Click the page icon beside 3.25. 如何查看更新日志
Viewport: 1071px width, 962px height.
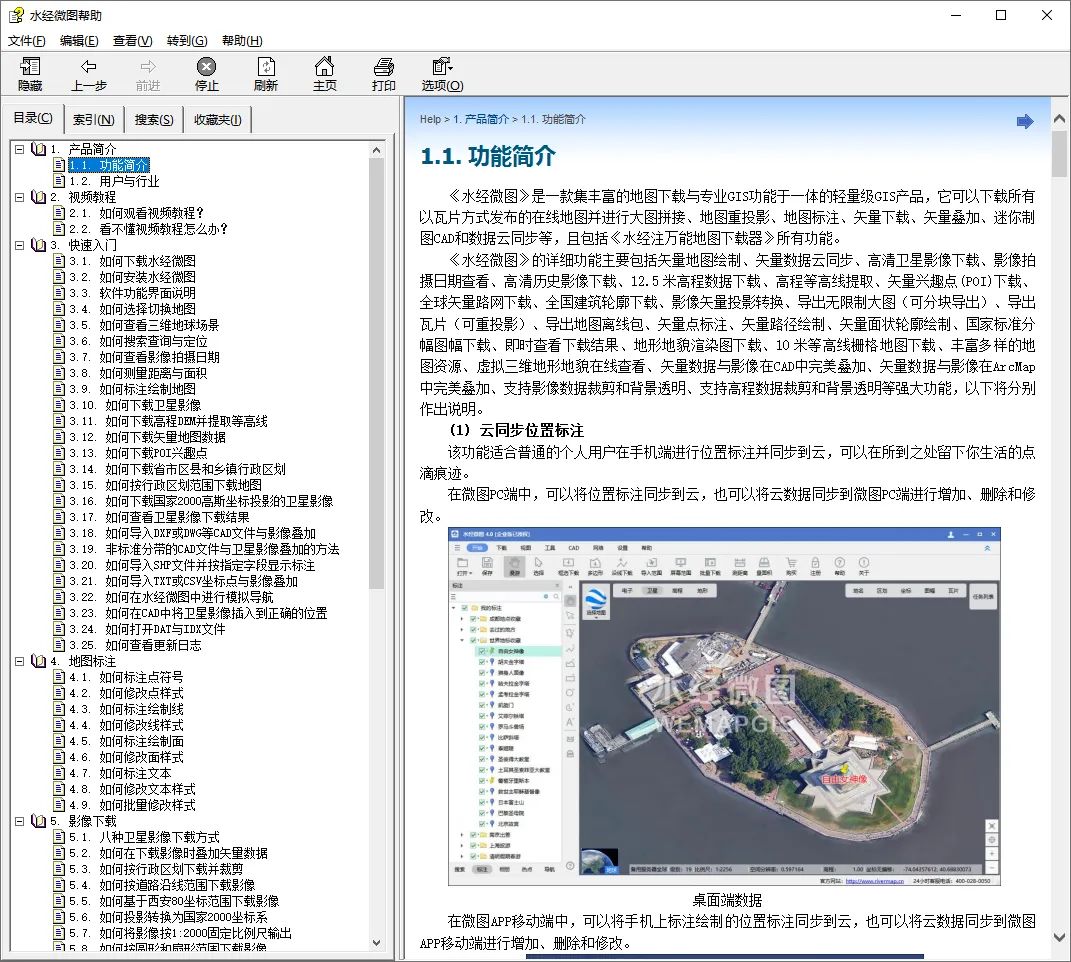point(59,645)
